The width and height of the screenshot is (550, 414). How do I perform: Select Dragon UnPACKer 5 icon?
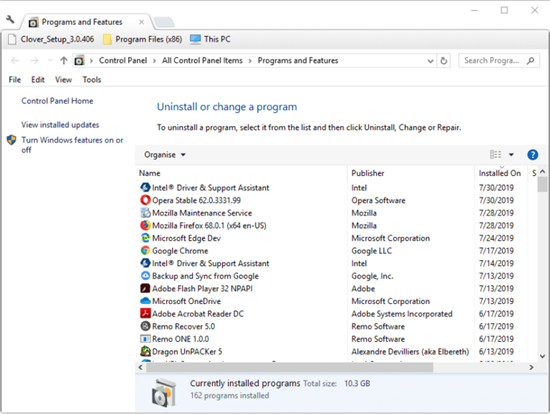click(145, 351)
